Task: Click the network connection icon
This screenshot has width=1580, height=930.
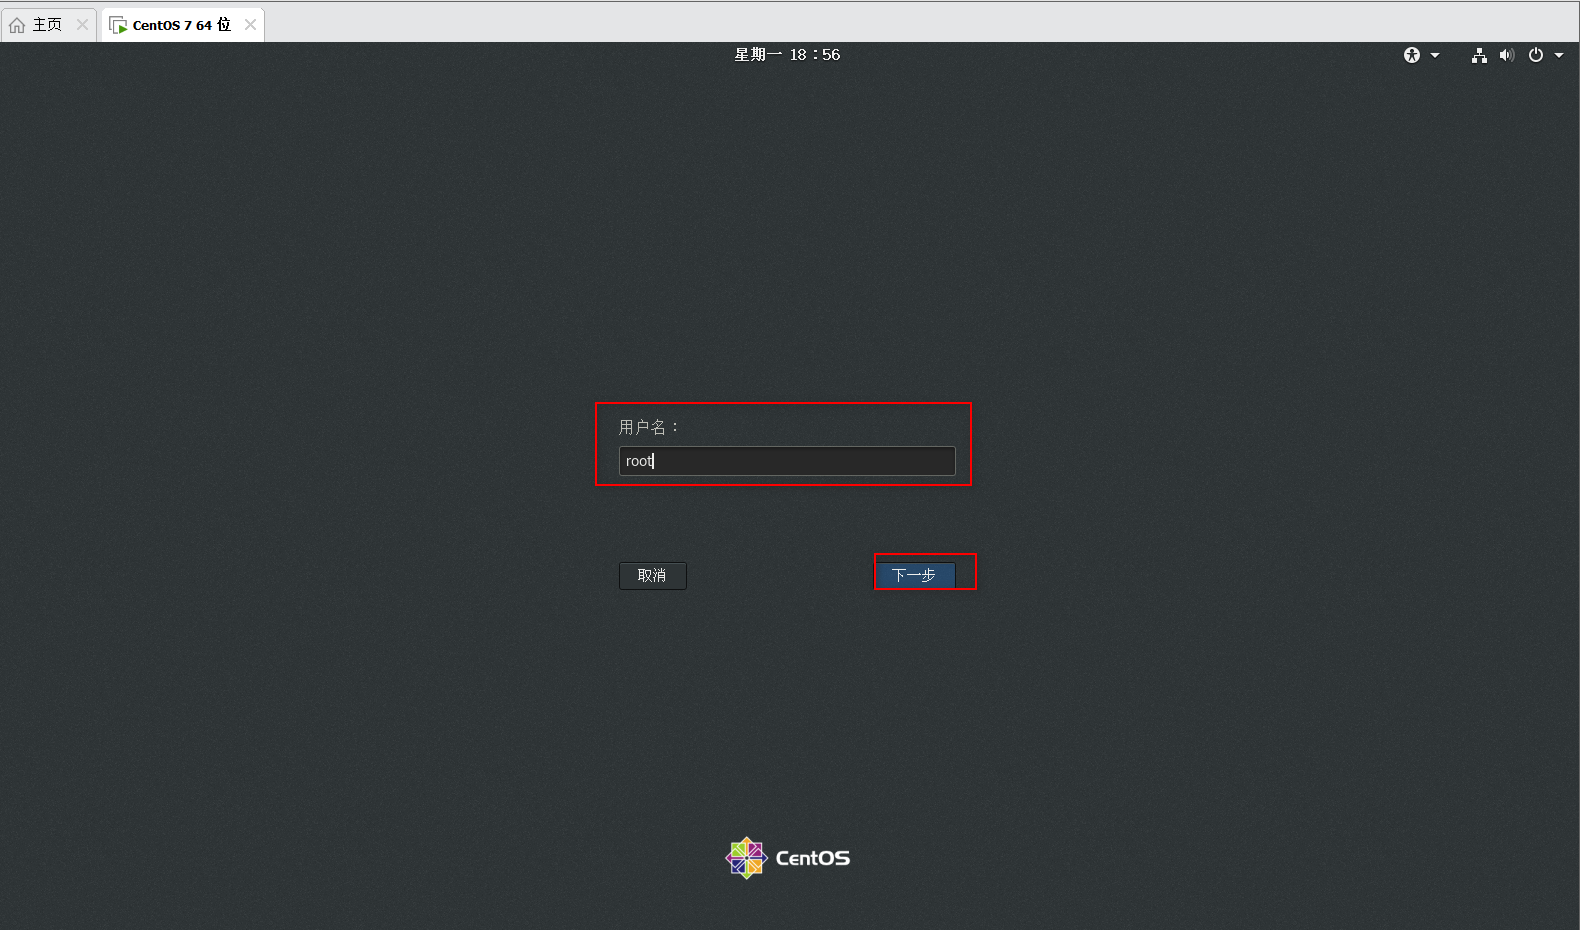Action: 1479,55
